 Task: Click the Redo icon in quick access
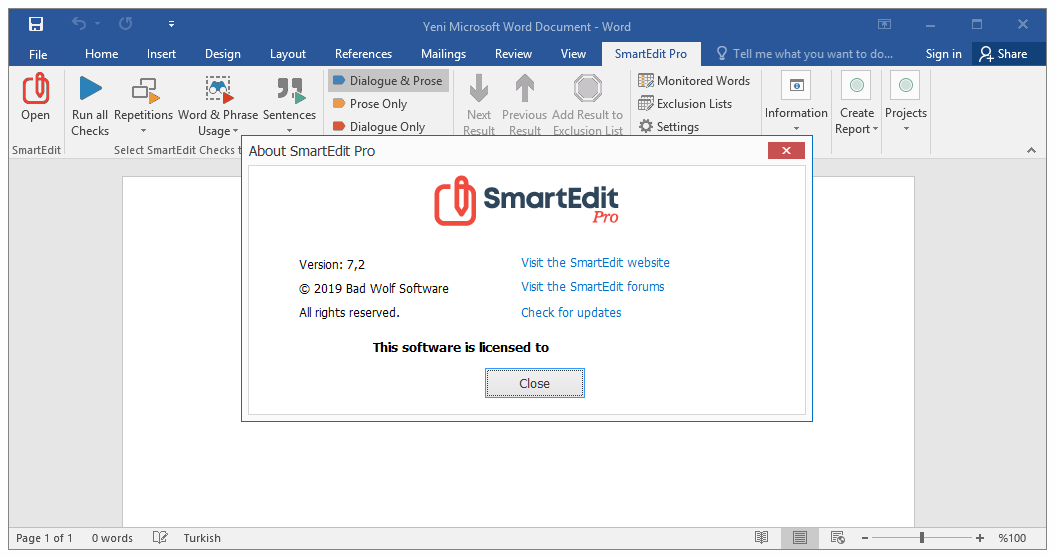pos(126,24)
